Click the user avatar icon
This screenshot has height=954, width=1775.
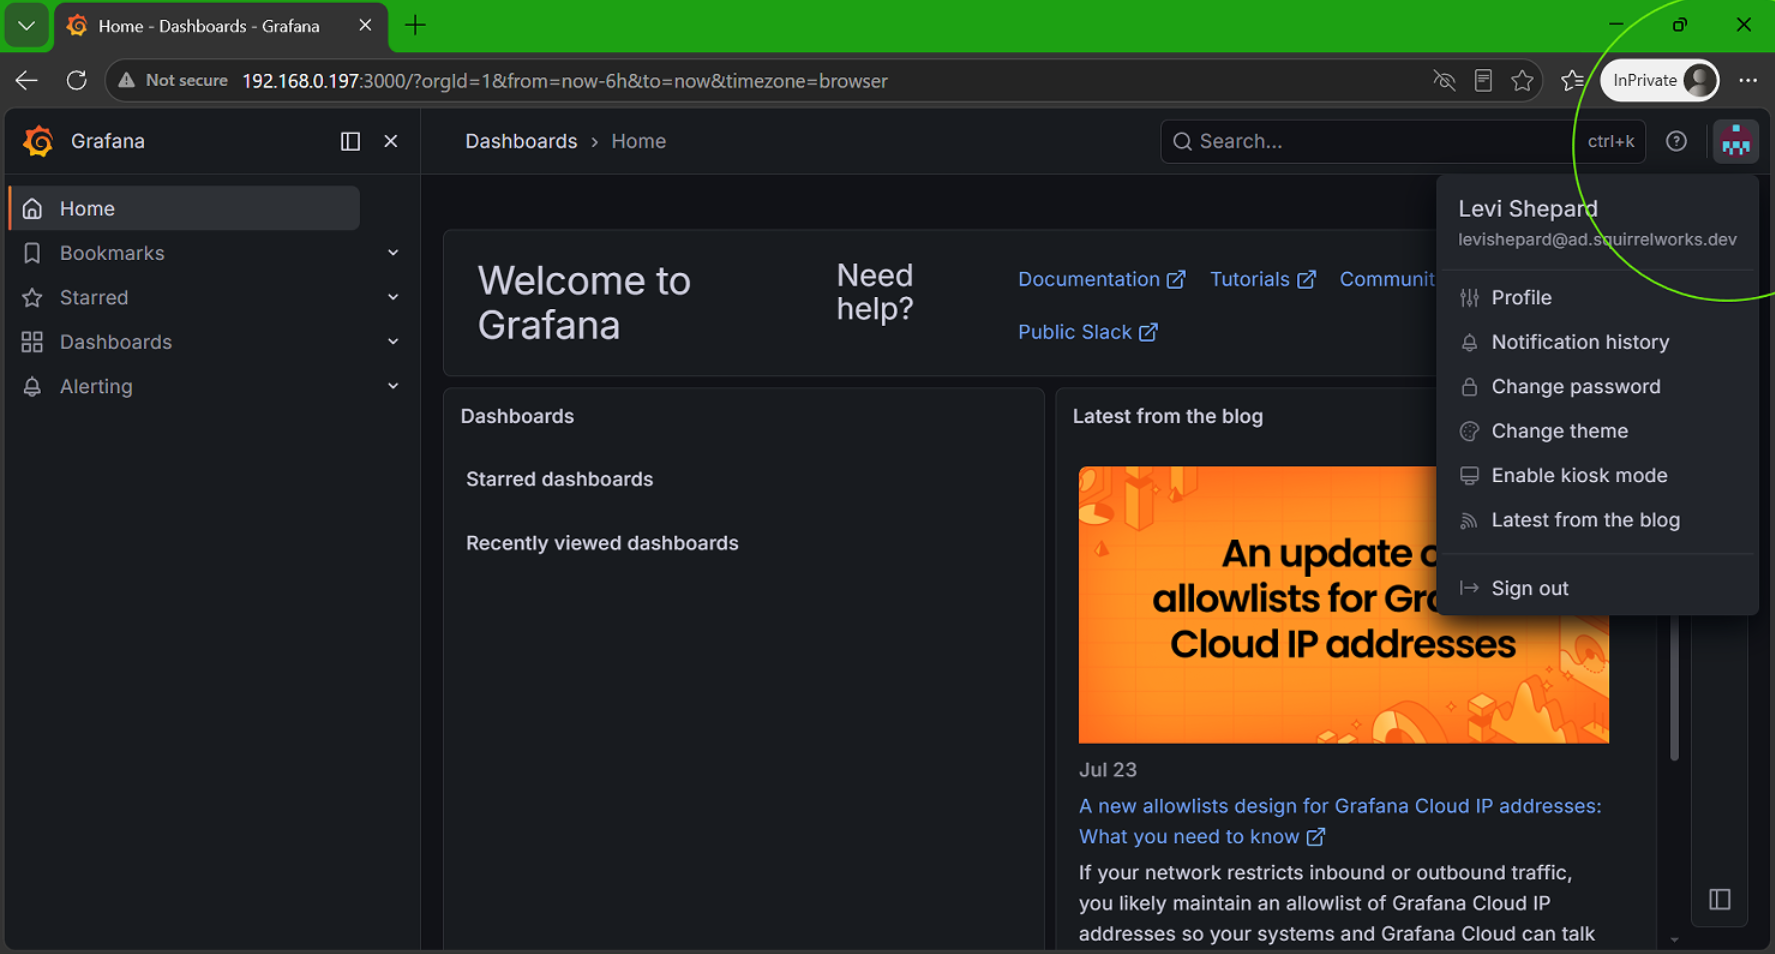point(1735,141)
